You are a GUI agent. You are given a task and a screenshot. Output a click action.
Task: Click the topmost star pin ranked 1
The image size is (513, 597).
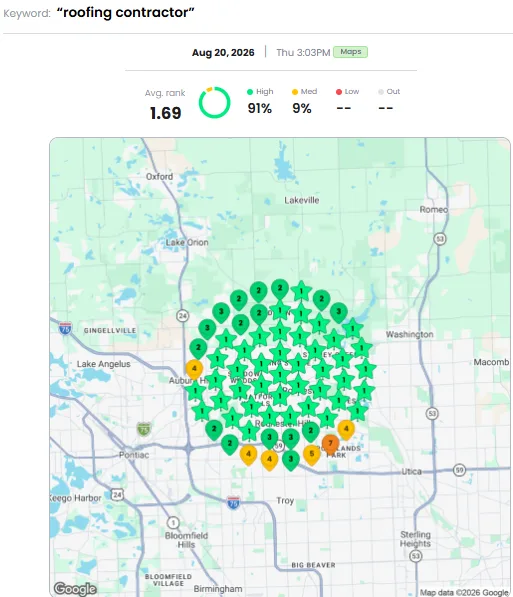(301, 292)
